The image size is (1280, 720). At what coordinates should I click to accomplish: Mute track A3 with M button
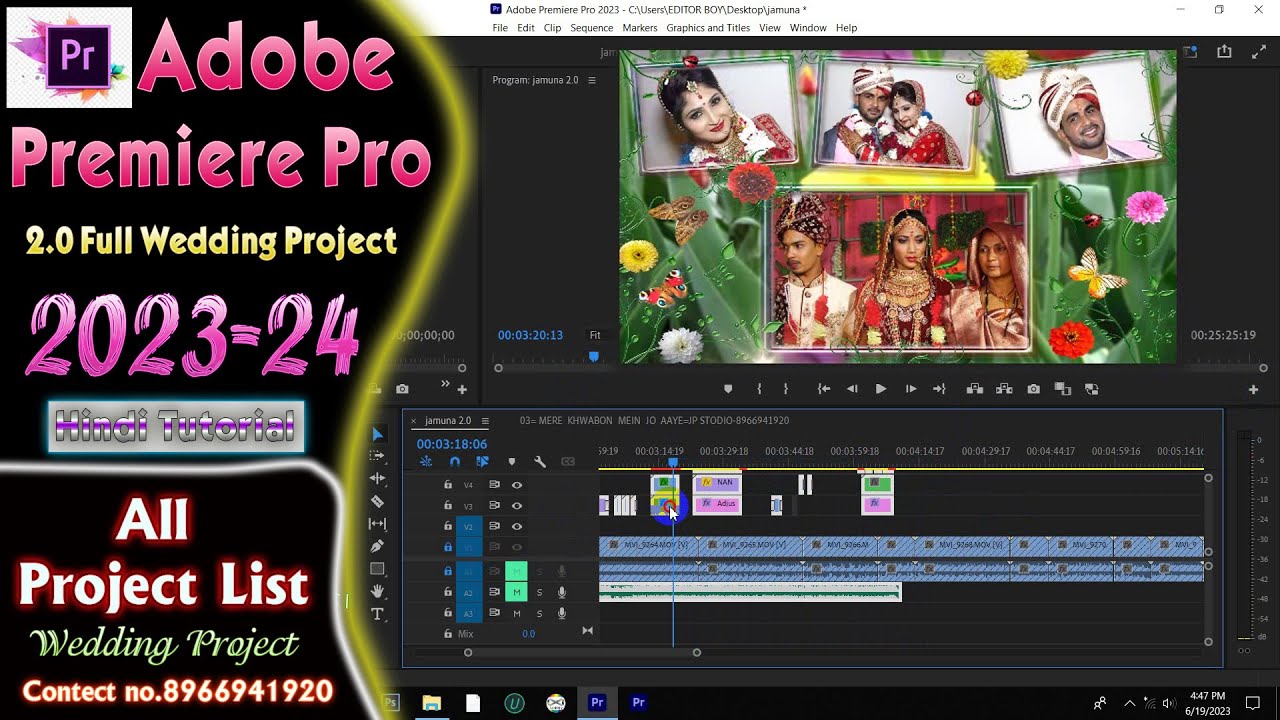[516, 613]
